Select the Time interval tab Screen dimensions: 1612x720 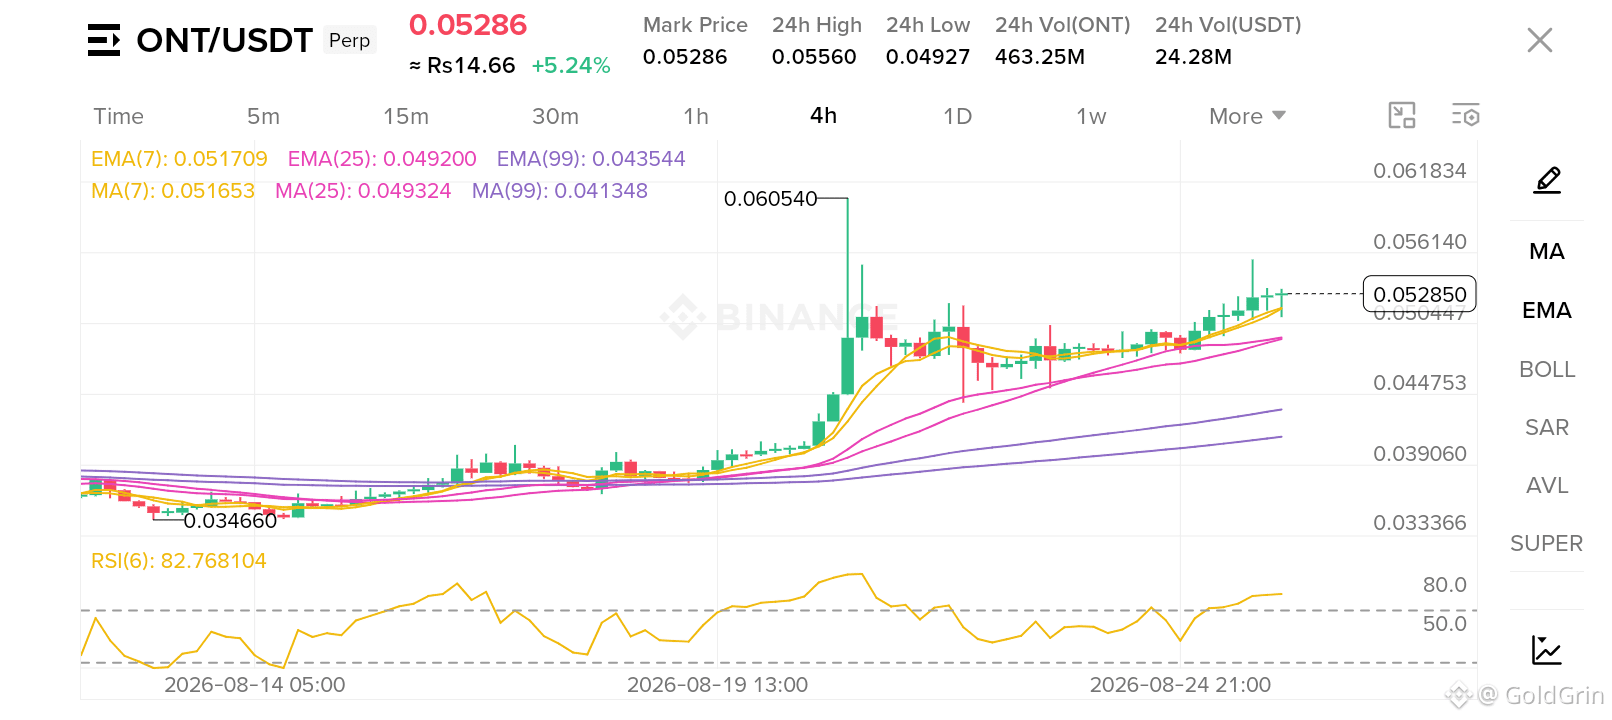pos(119,116)
